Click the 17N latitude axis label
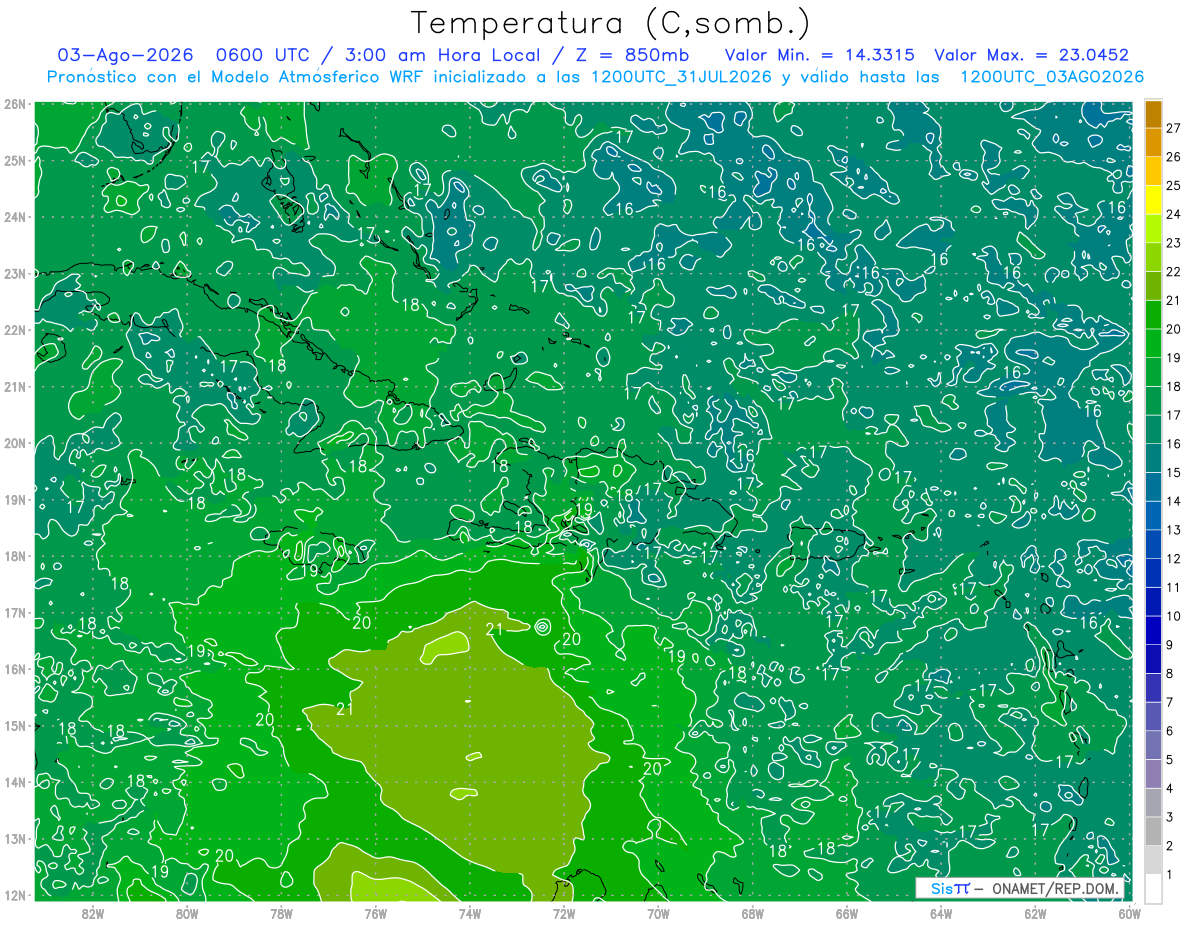This screenshot has height=927, width=1200. tap(15, 612)
